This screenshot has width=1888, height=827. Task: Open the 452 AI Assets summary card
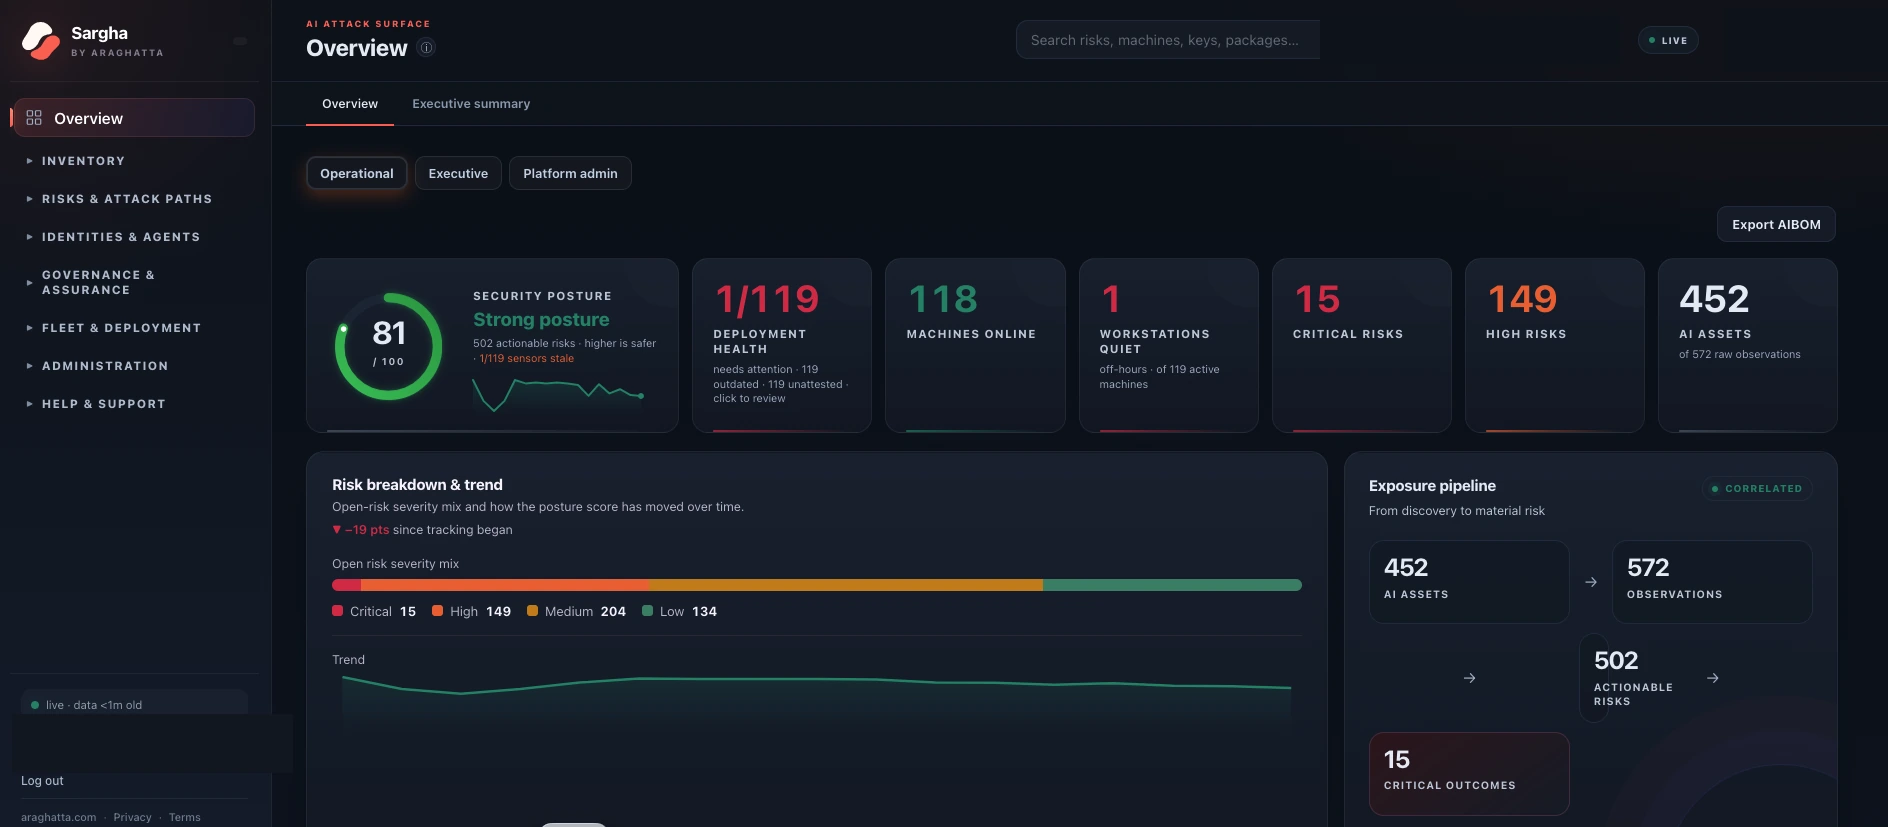tap(1747, 346)
